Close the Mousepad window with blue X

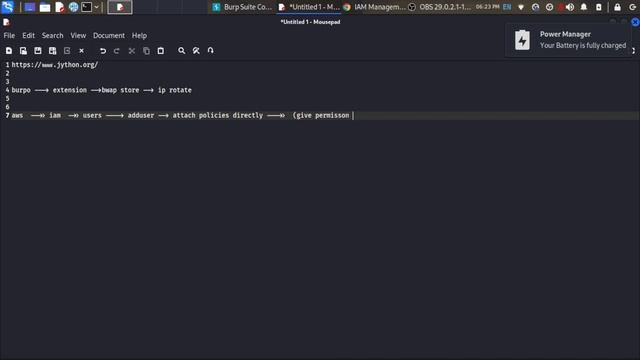(635, 22)
